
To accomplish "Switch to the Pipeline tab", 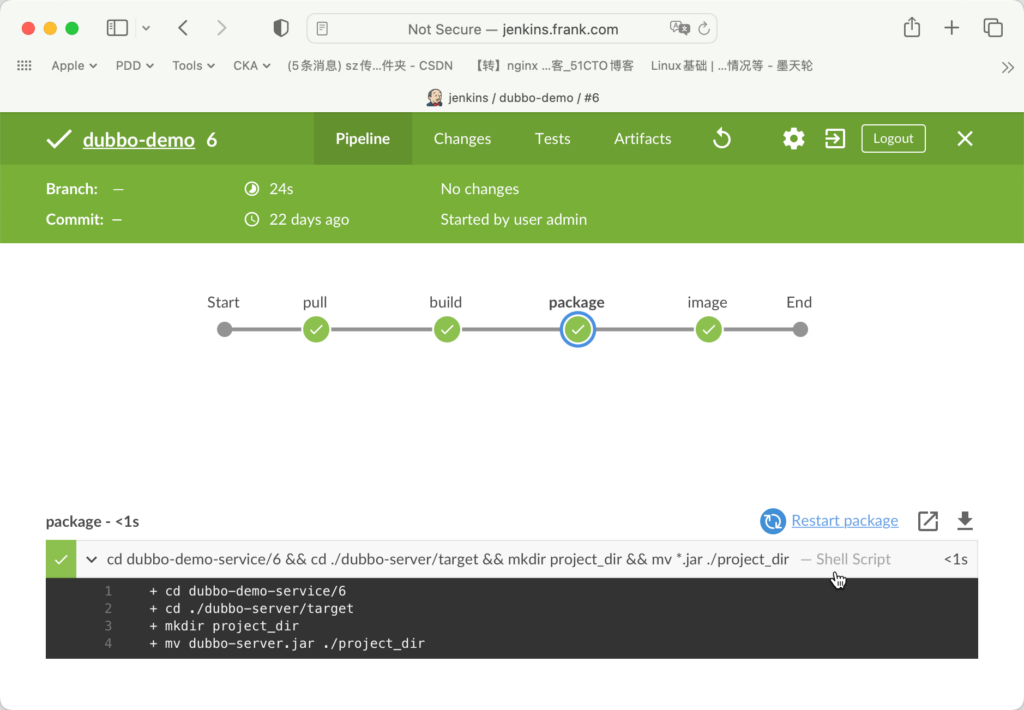I will (362, 138).
